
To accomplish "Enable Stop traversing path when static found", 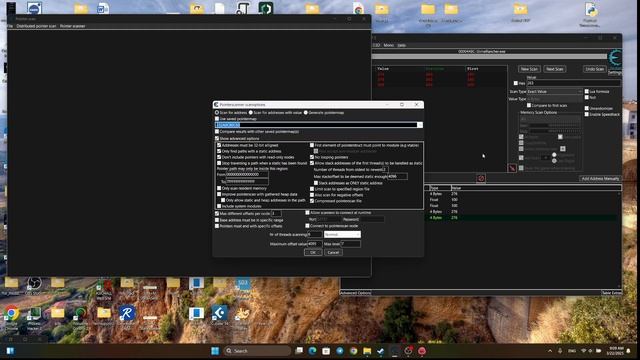I will pyautogui.click(x=219, y=163).
